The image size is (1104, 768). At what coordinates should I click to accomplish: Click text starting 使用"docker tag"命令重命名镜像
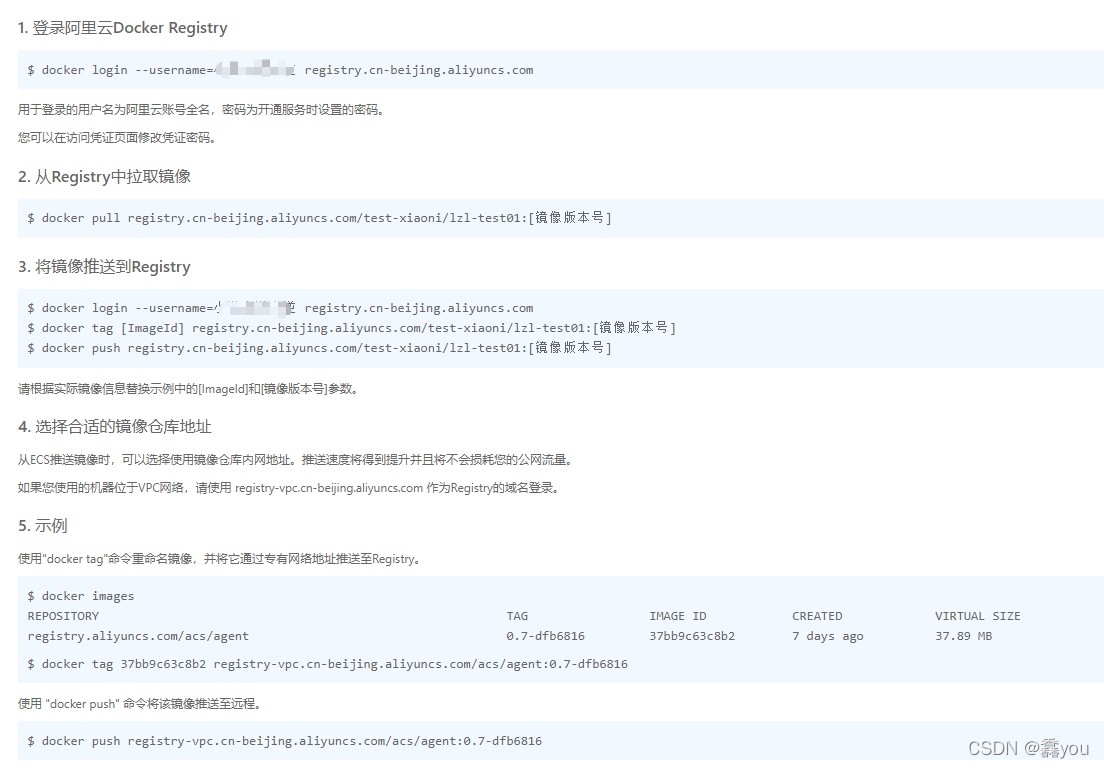point(220,559)
